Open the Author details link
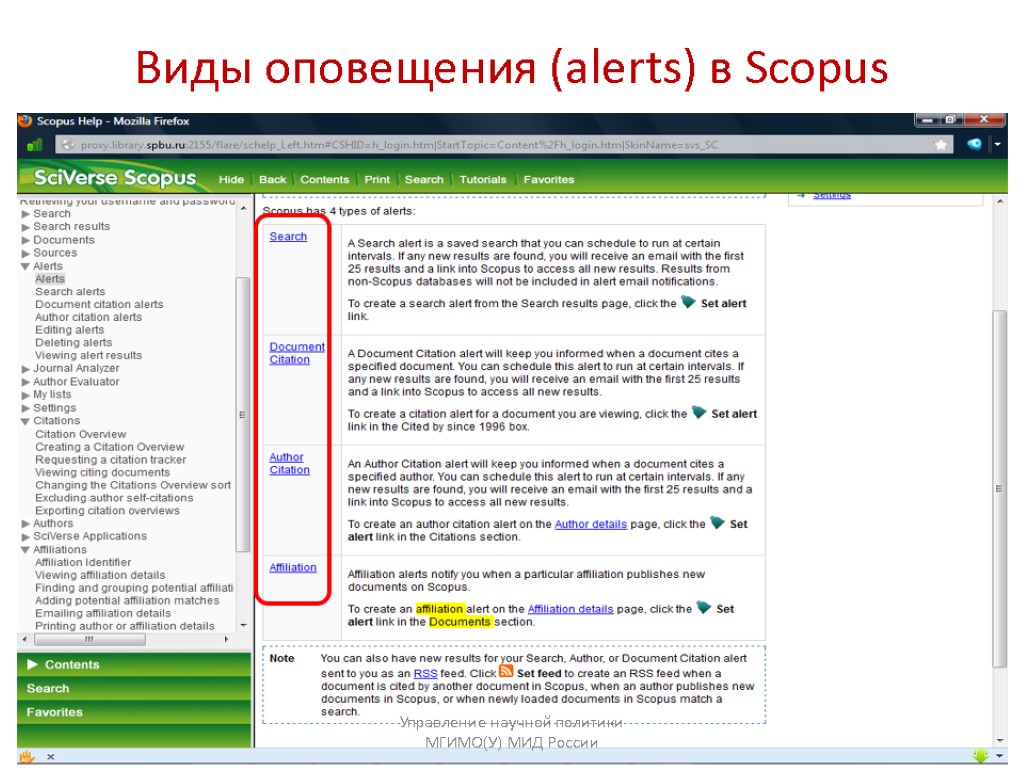Image resolution: width=1024 pixels, height=768 pixels. point(590,524)
